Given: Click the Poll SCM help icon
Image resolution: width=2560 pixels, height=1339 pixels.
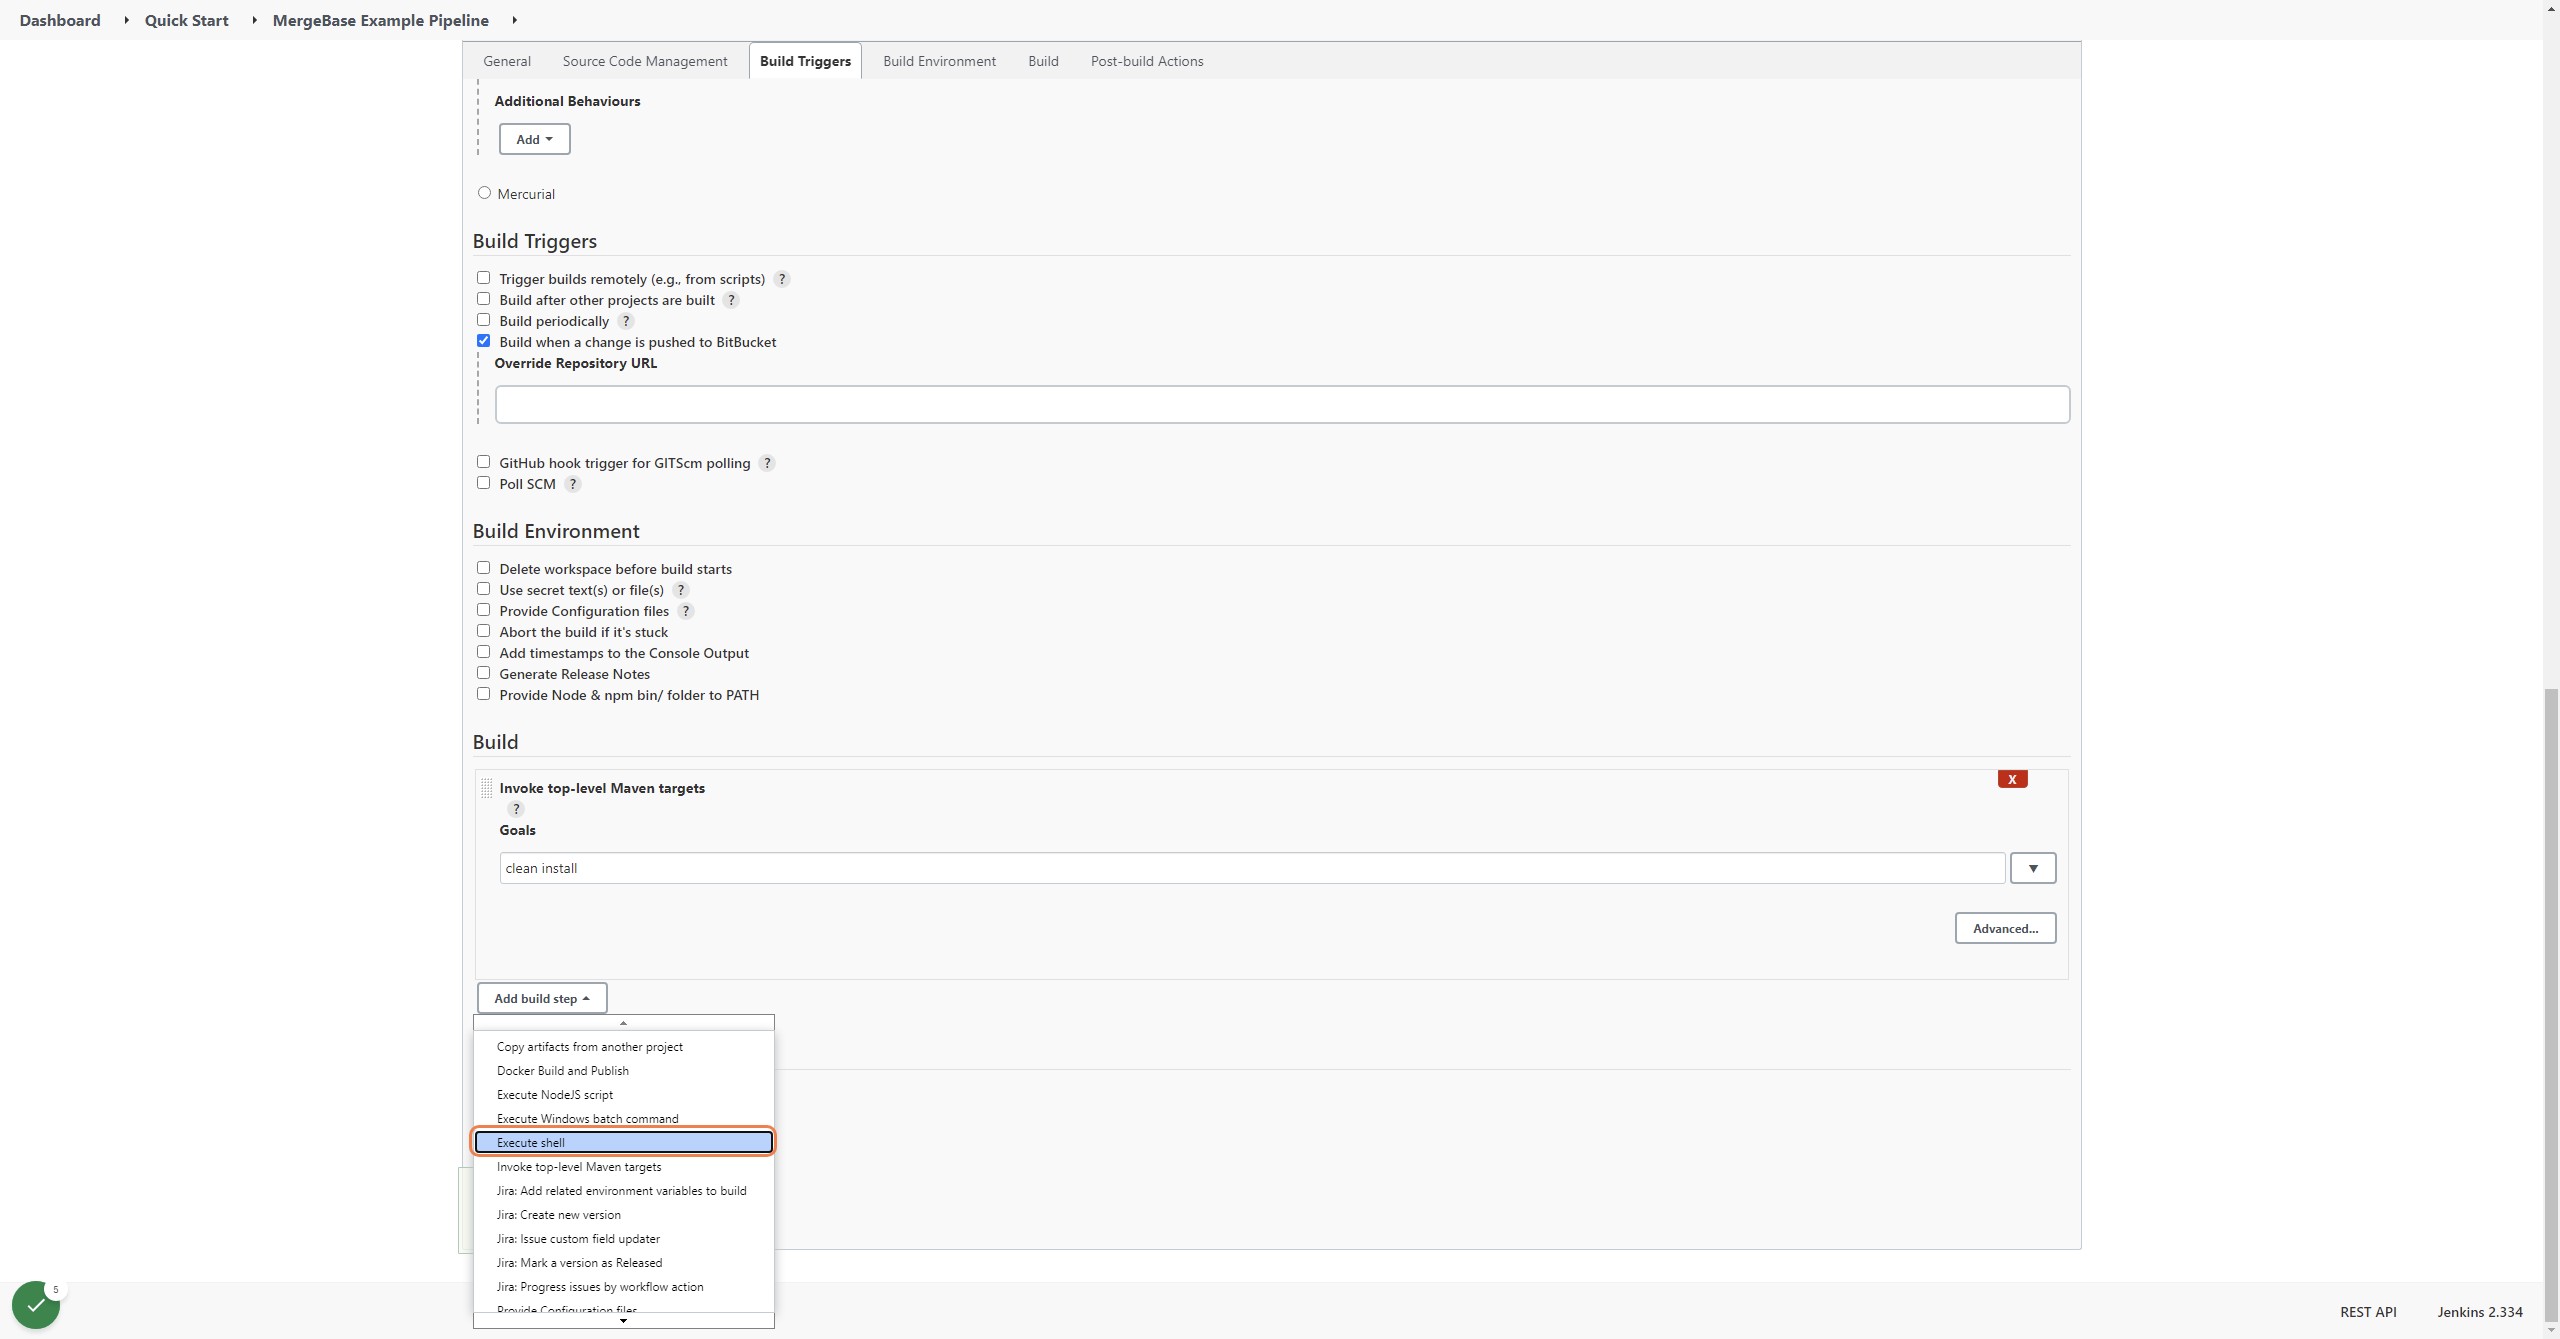Looking at the screenshot, I should tap(572, 484).
